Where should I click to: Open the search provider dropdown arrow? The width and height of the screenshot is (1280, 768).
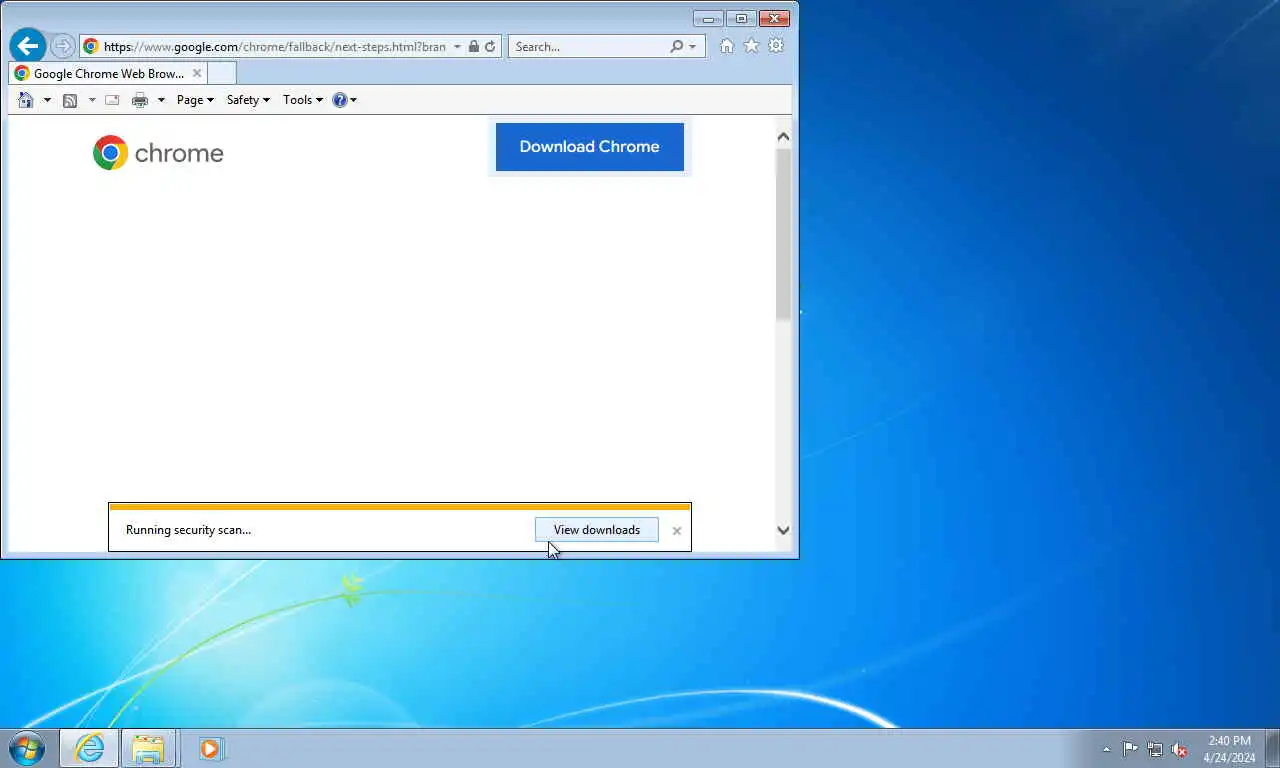[x=692, y=46]
